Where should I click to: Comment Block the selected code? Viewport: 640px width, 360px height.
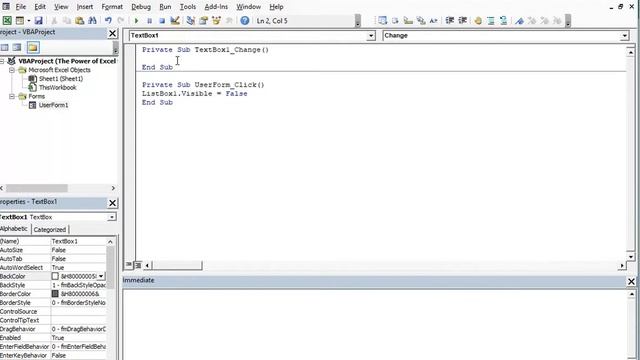(x=491, y=20)
